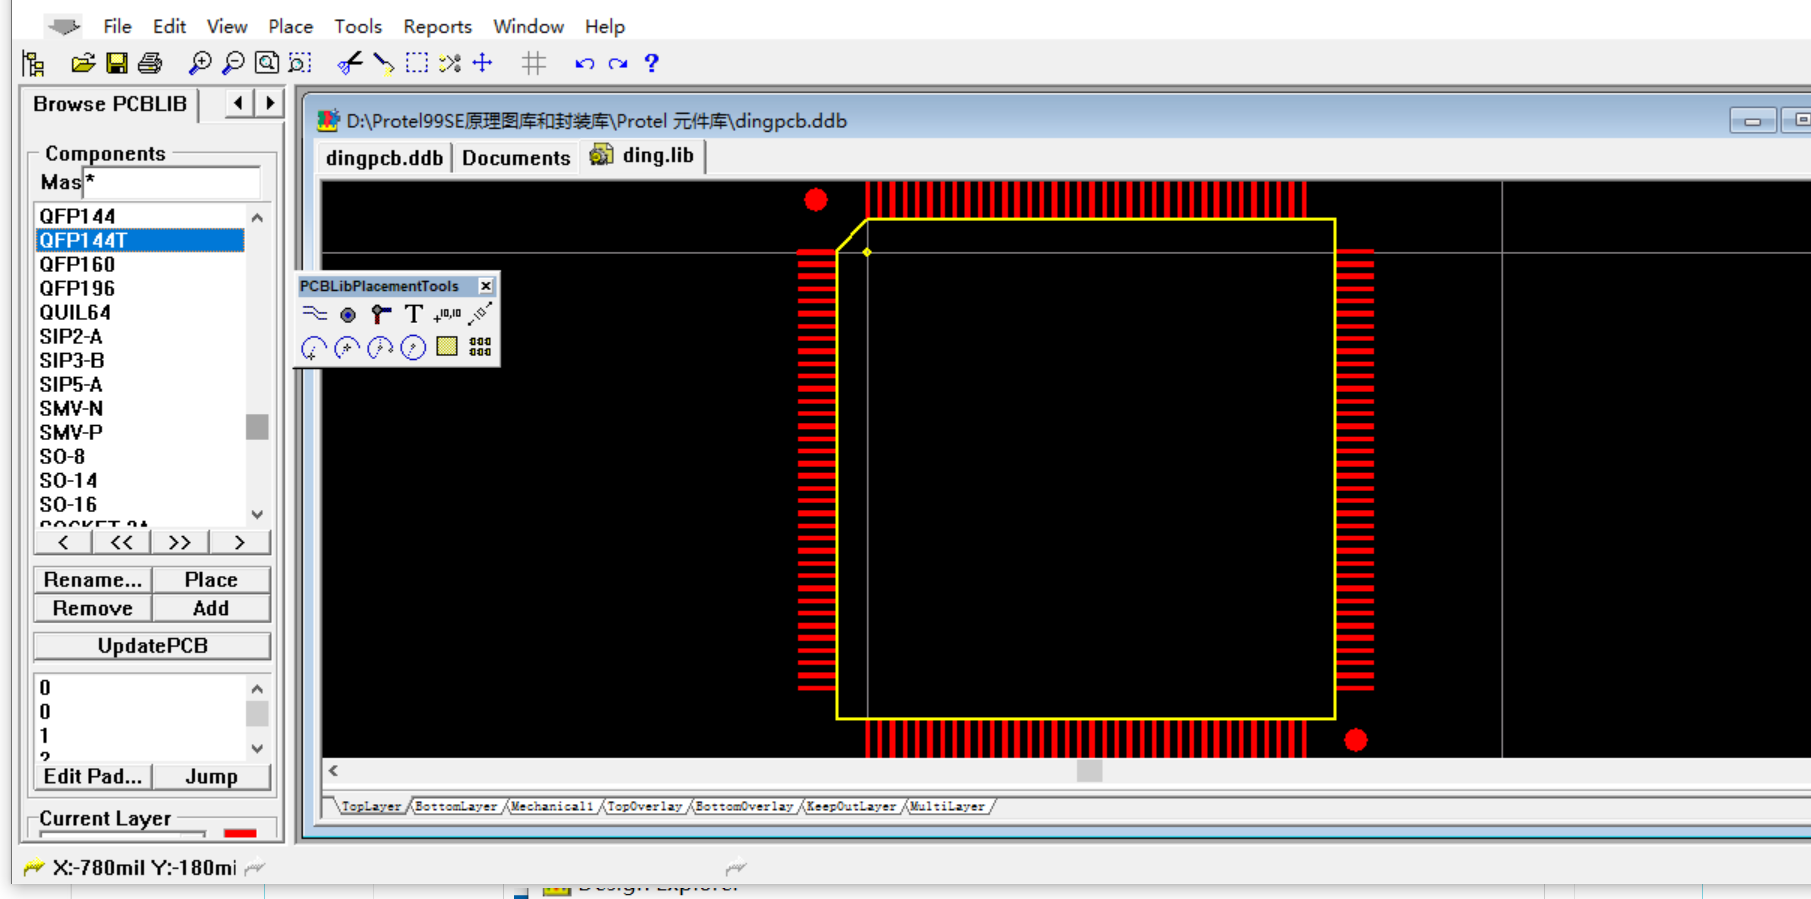Zoom out with the magnifier minus icon

point(233,64)
